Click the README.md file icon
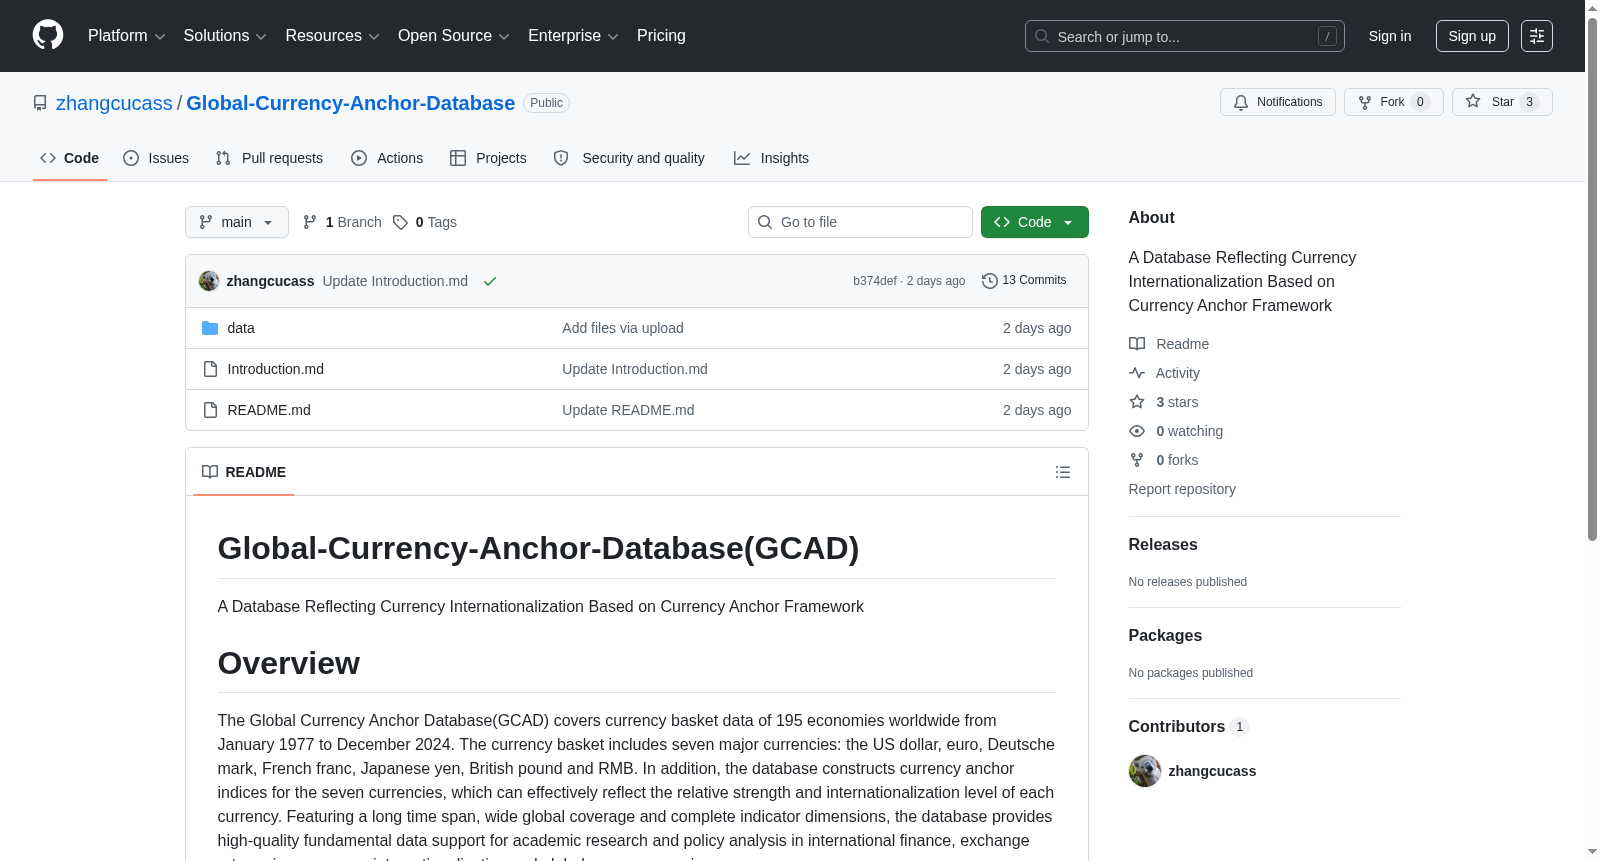This screenshot has width=1600, height=861. (210, 410)
